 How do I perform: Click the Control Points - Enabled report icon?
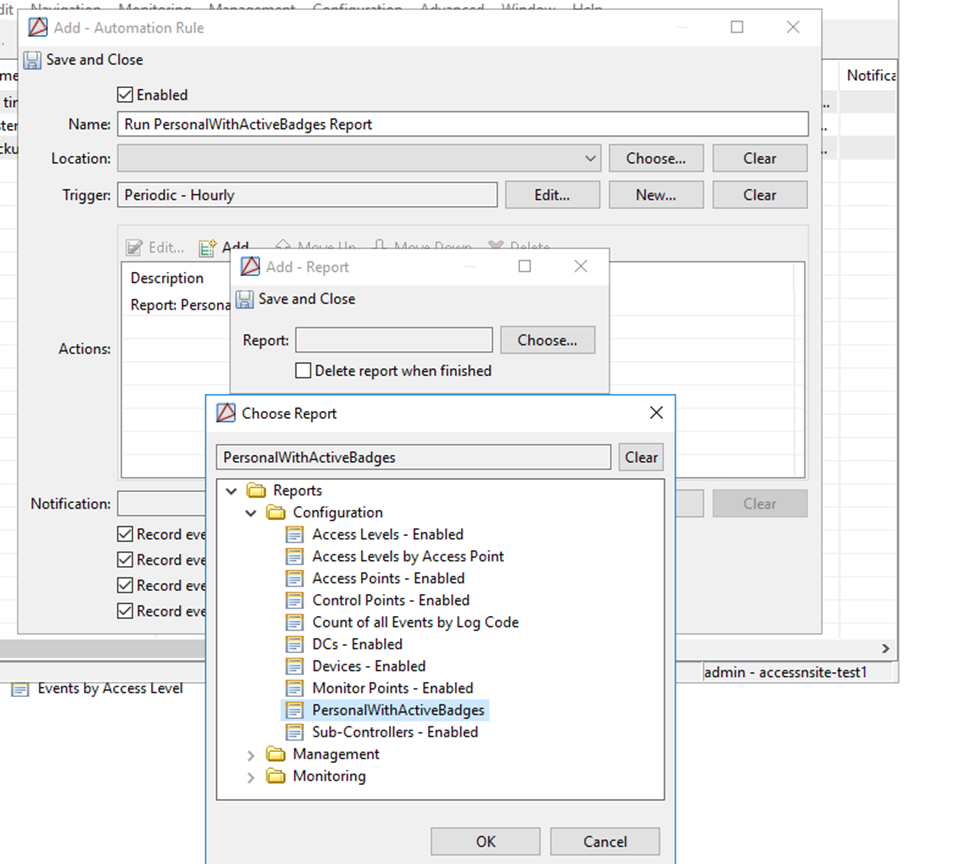pyautogui.click(x=295, y=600)
